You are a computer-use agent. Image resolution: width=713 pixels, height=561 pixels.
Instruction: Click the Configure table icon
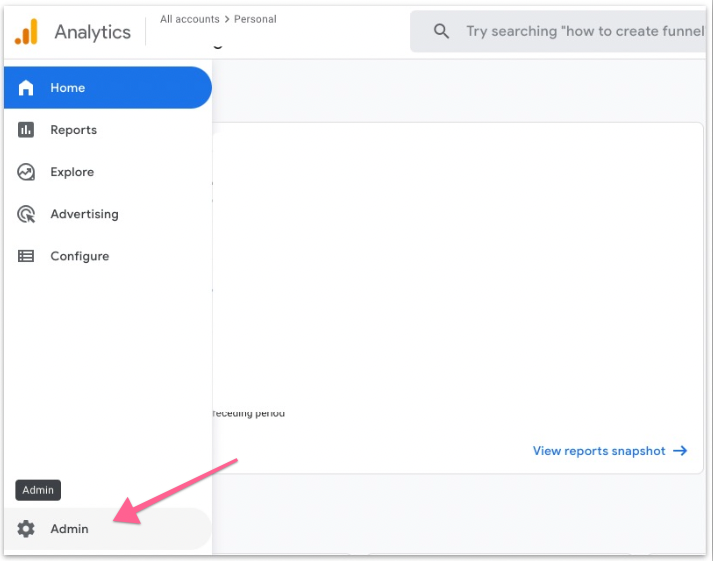[x=27, y=256]
